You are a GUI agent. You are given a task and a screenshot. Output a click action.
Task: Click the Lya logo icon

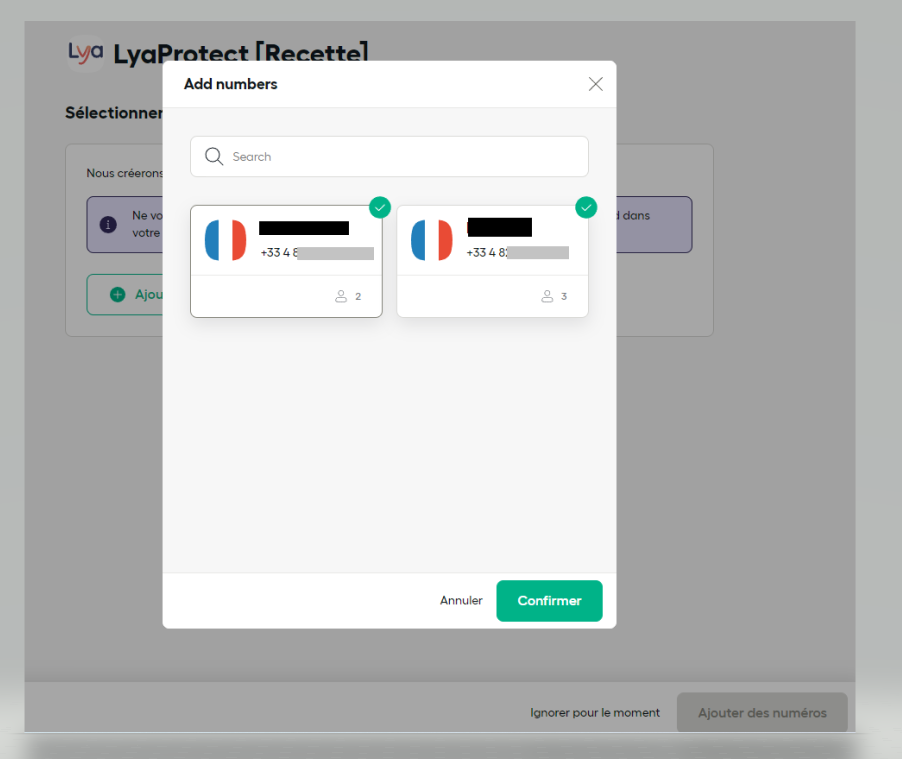pyautogui.click(x=85, y=51)
